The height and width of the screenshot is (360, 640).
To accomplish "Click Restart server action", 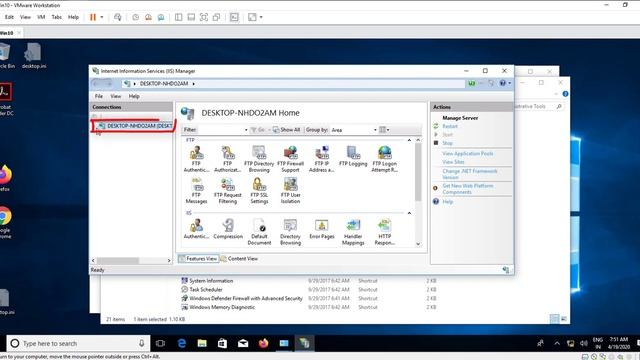I will (450, 127).
